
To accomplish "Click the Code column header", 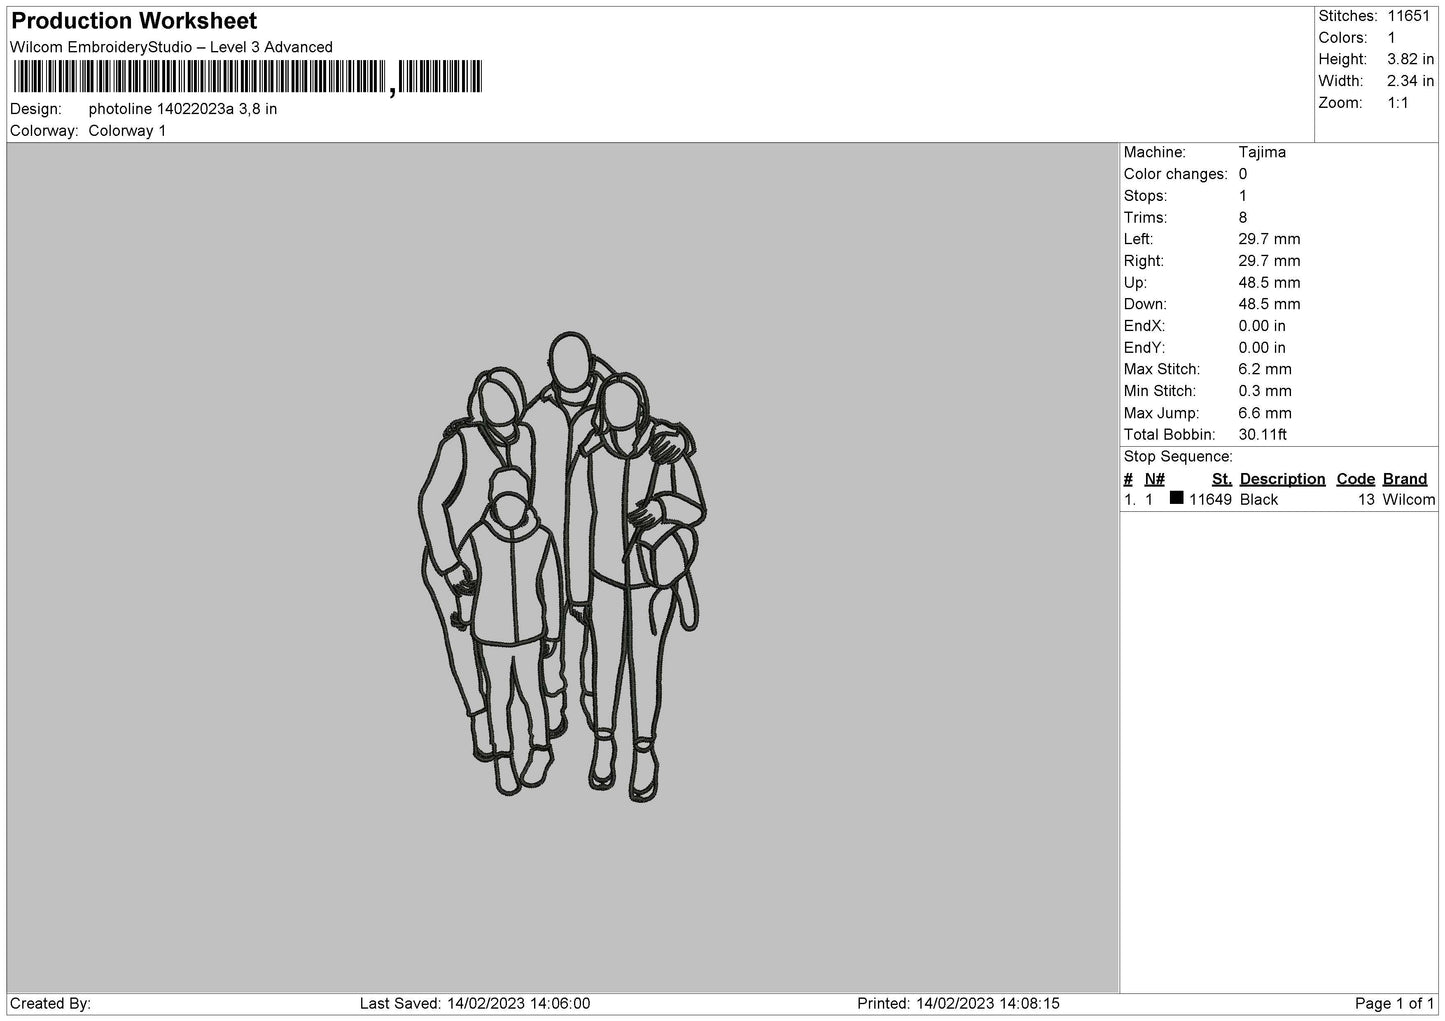I will [1356, 479].
